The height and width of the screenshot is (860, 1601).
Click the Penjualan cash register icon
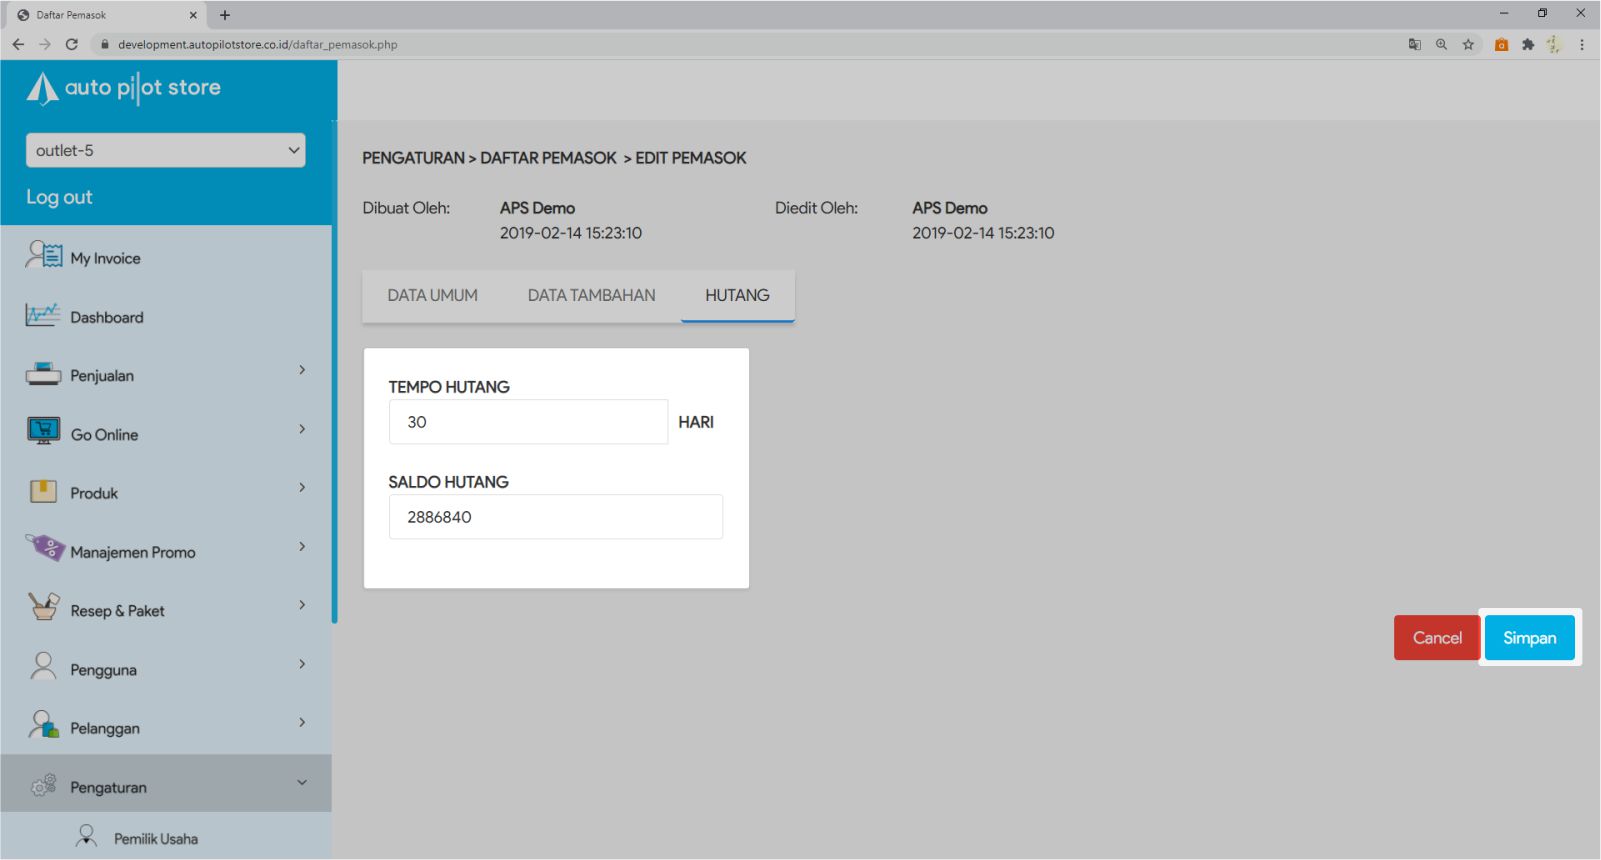pos(43,374)
